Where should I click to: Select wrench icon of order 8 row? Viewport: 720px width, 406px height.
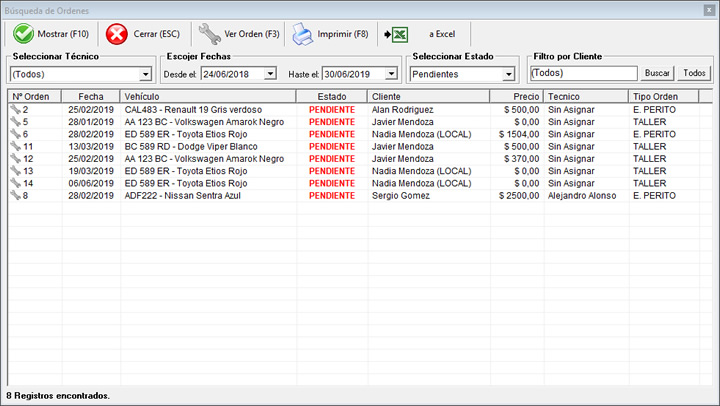coord(15,195)
